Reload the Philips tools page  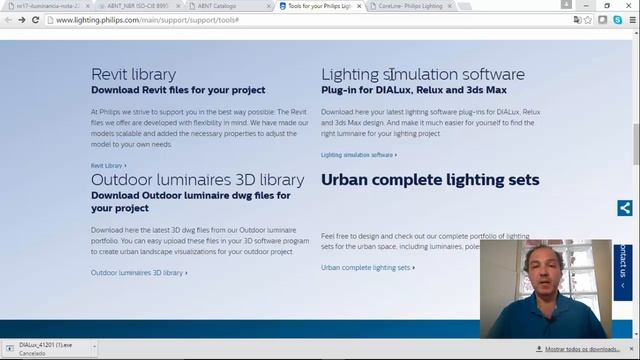tap(36, 20)
